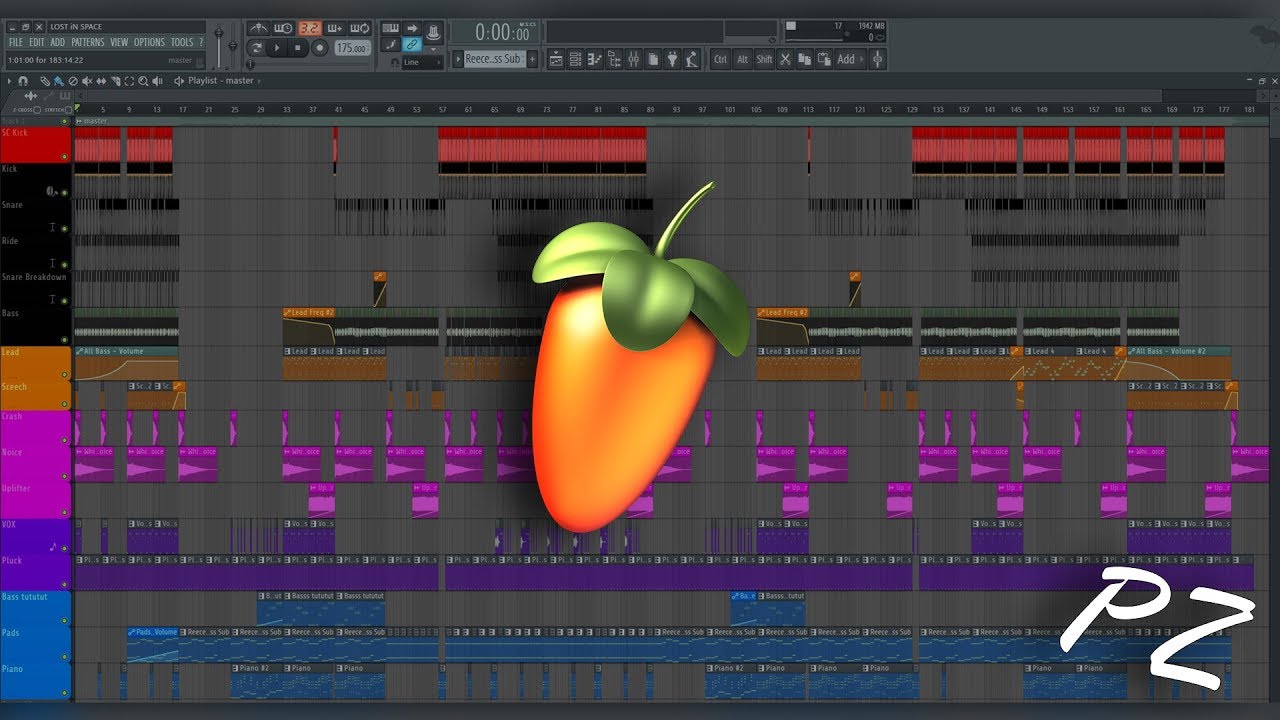This screenshot has width=1280, height=720.
Task: Select the Playback speaker tool
Action: click(158, 80)
